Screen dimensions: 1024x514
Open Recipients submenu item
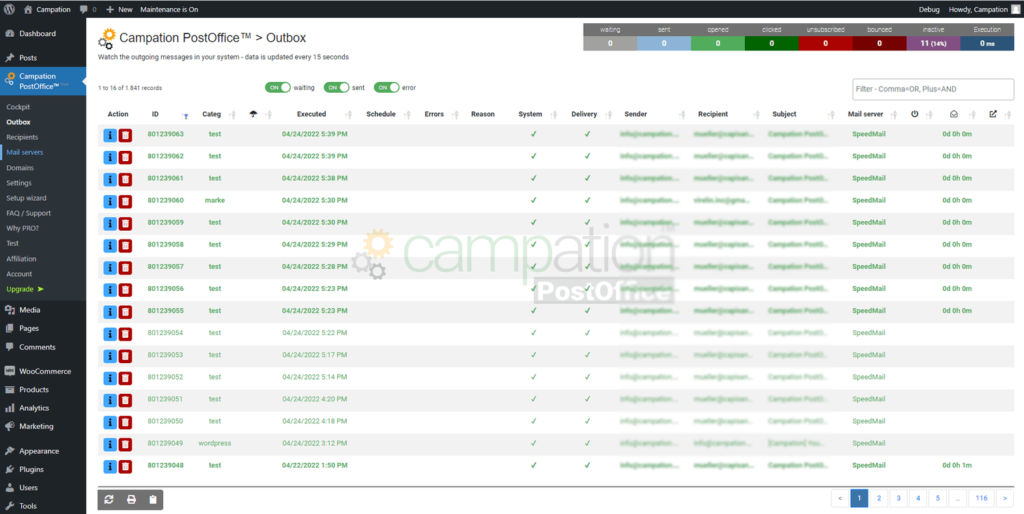(22, 137)
